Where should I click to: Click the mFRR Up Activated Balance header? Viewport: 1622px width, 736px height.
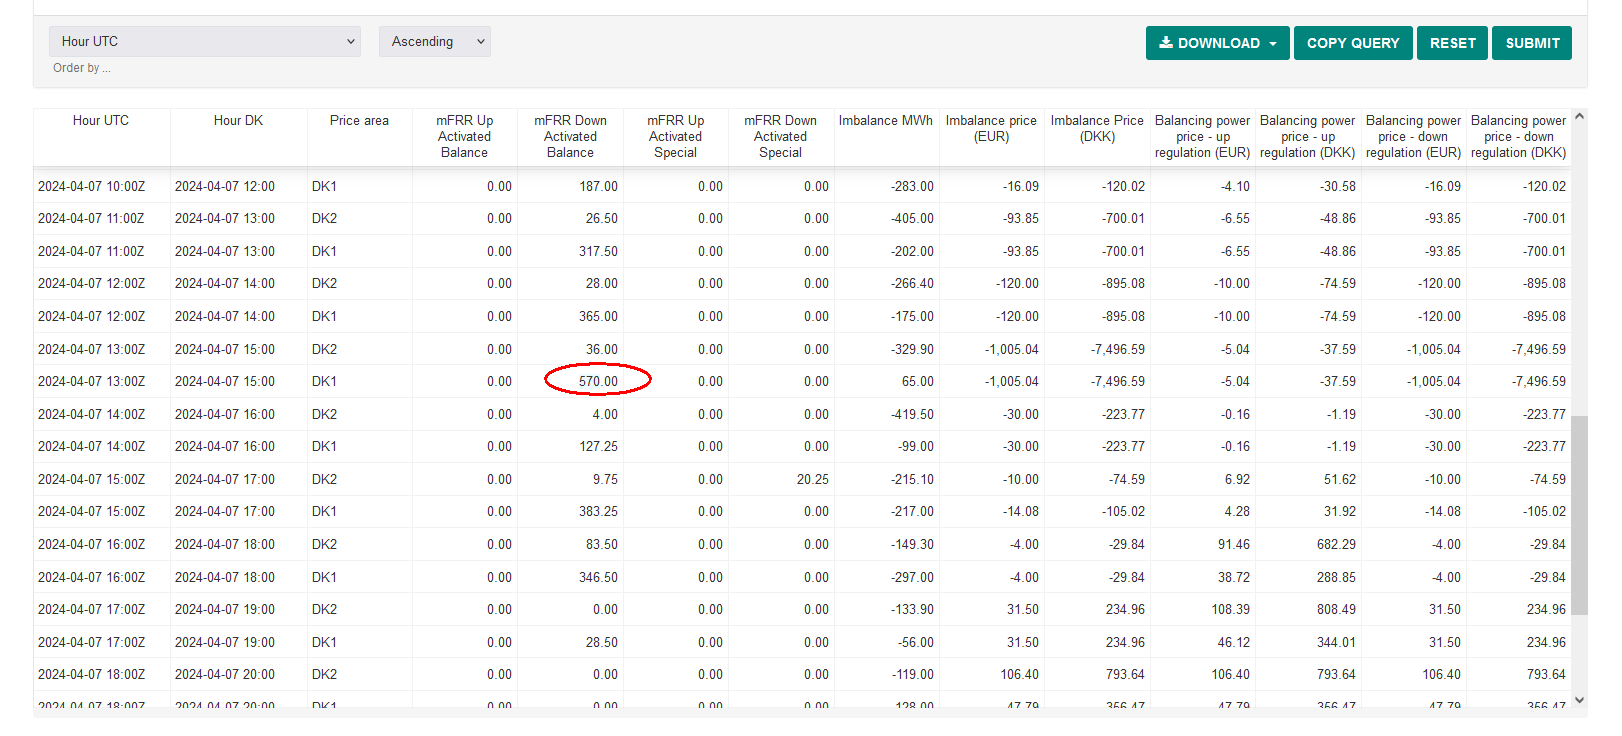pos(465,136)
